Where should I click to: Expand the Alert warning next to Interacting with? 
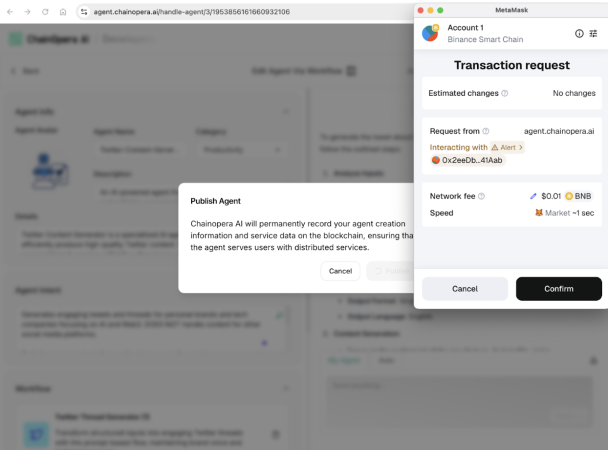pyautogui.click(x=507, y=147)
